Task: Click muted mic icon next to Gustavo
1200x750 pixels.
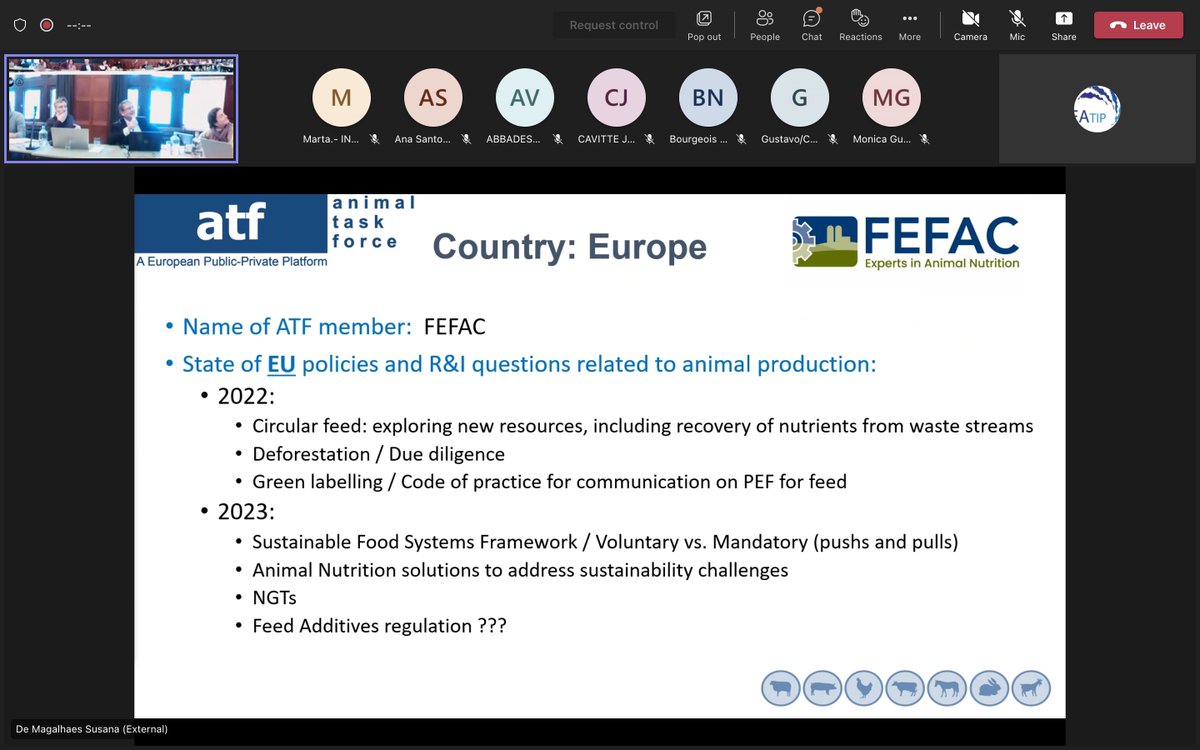Action: coord(833,140)
